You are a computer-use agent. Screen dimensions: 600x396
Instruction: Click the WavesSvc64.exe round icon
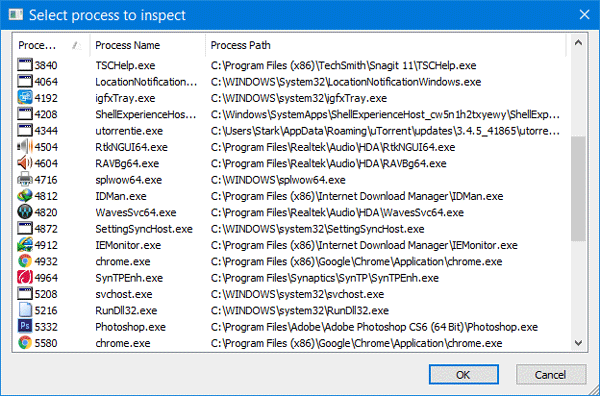click(25, 212)
